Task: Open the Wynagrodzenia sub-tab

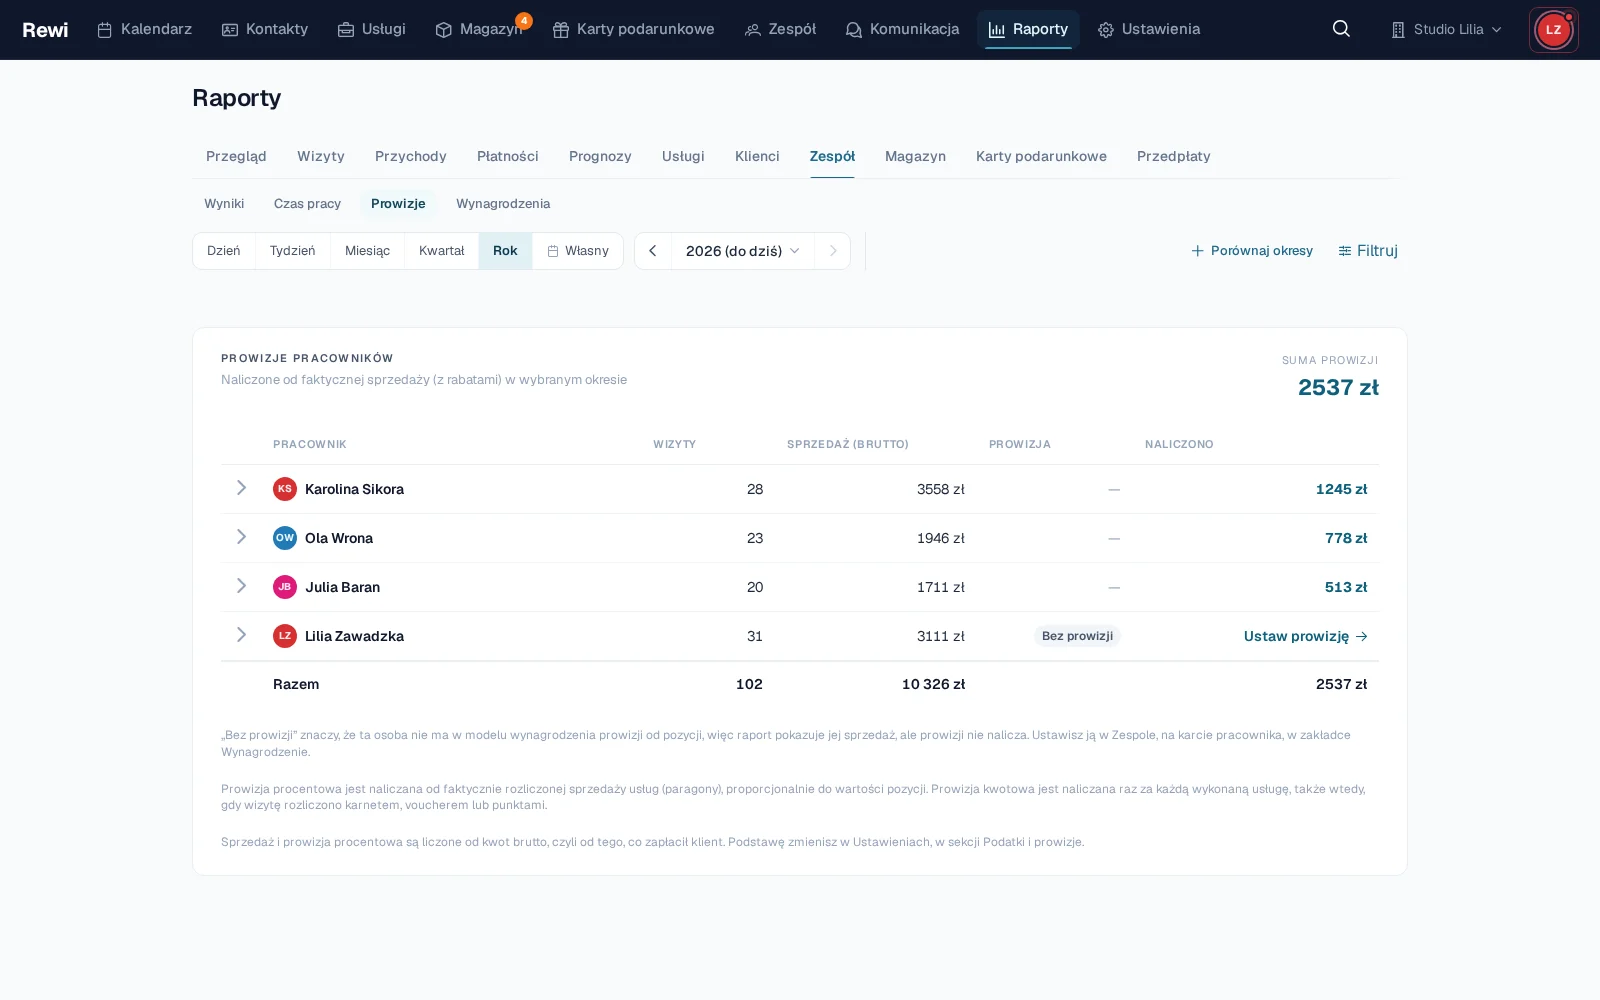Action: click(x=503, y=203)
